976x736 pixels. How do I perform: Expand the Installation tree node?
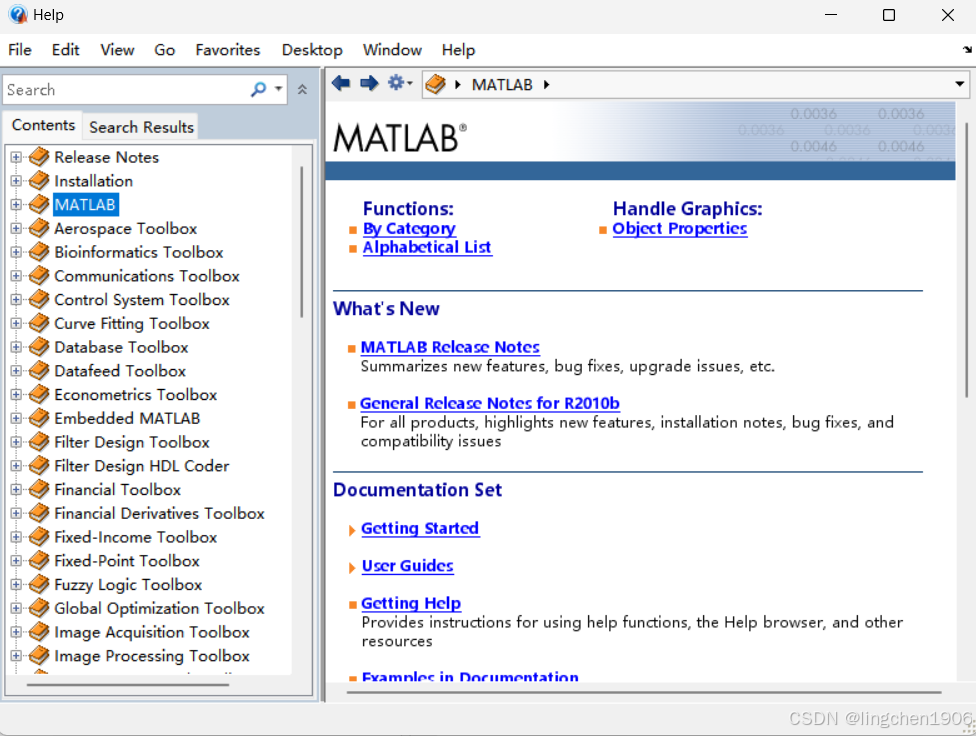point(16,181)
